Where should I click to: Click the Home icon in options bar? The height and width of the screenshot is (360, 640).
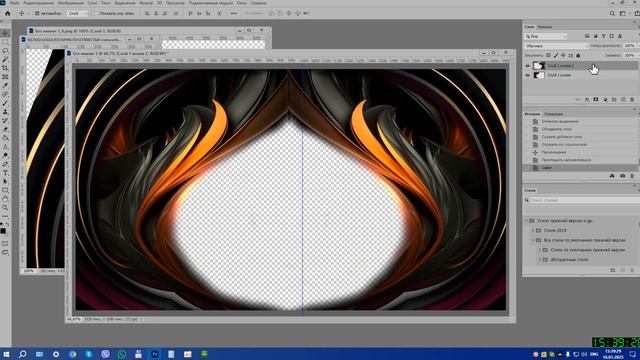7,13
